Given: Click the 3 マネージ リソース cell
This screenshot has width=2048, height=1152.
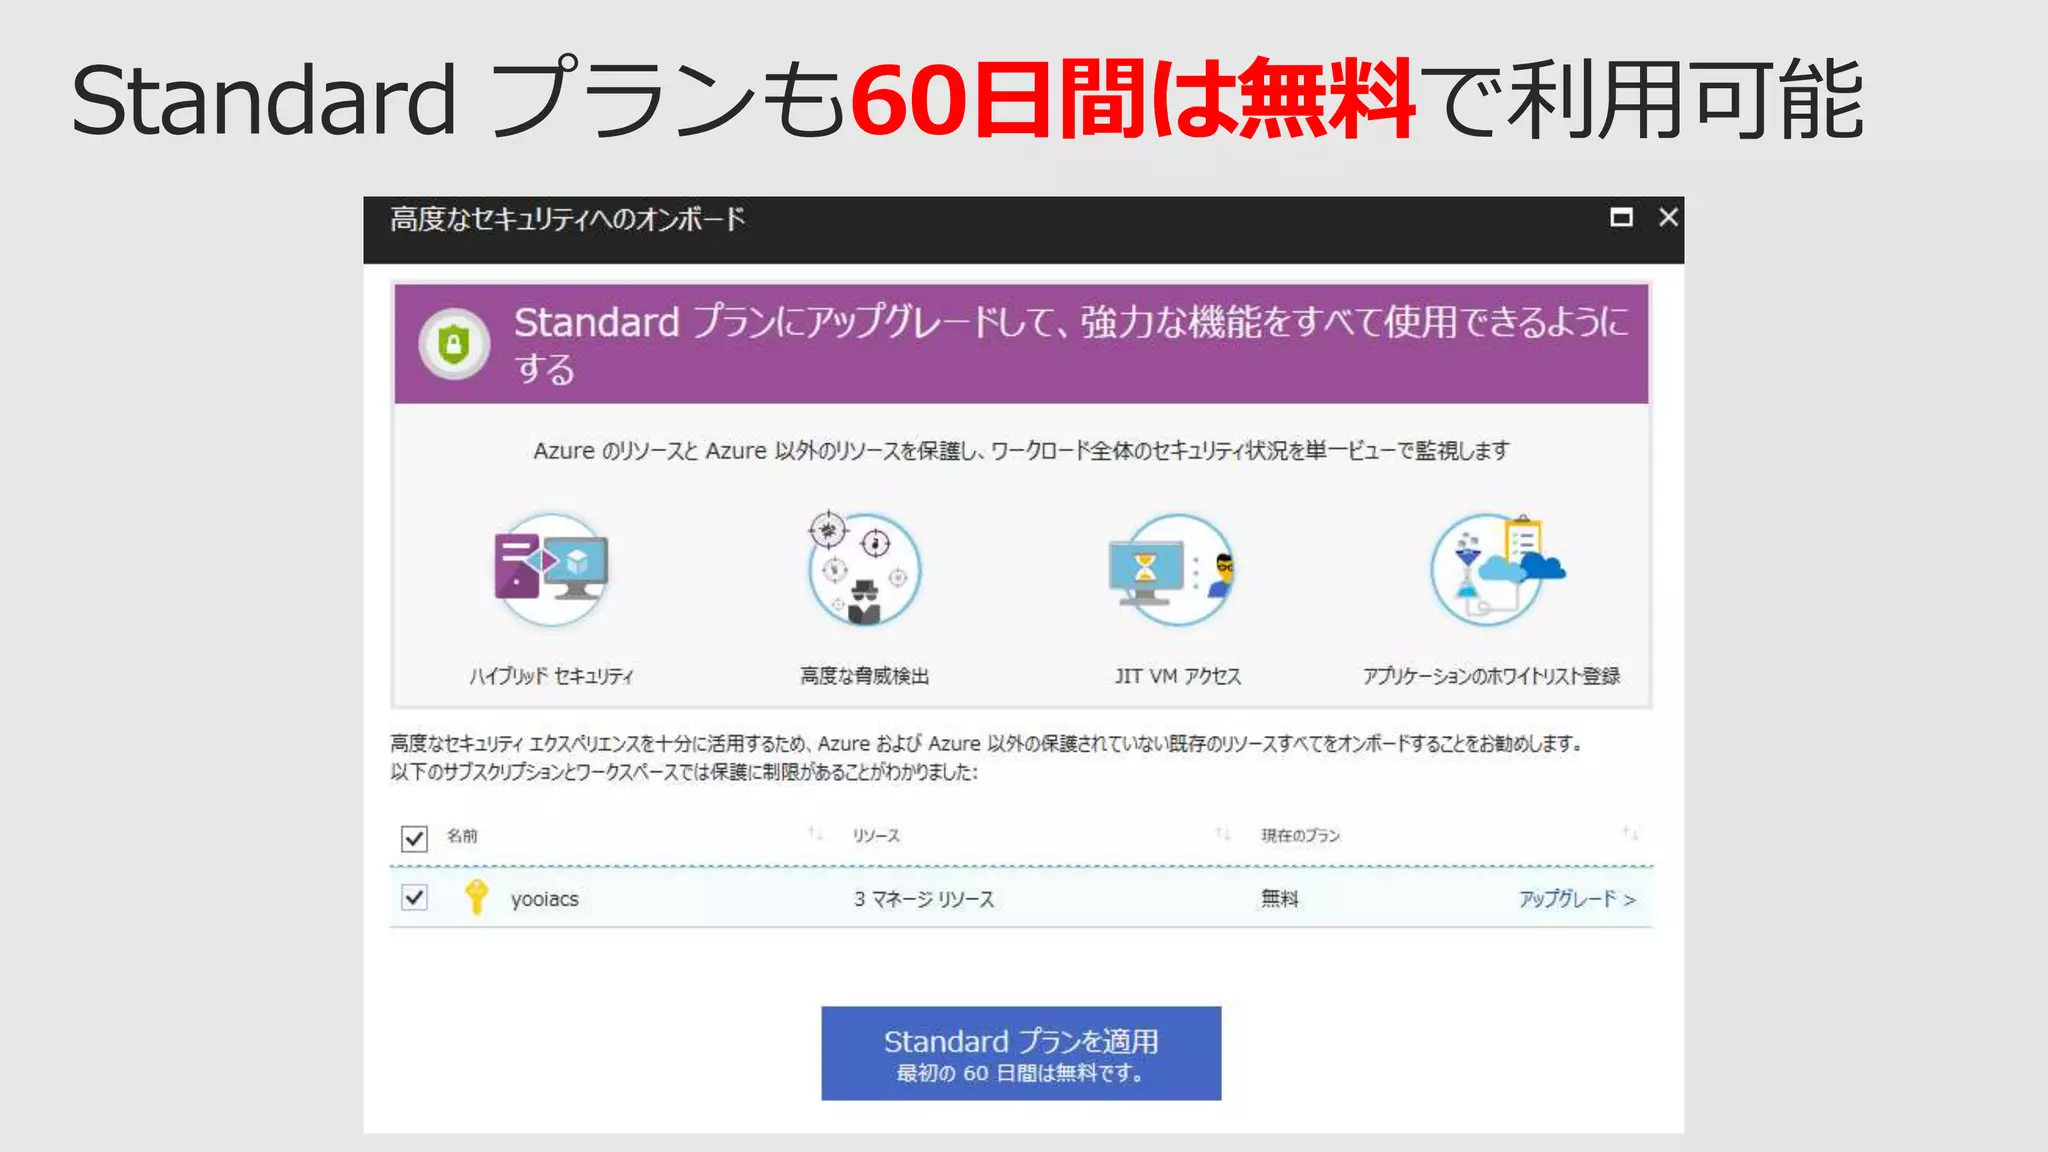Looking at the screenshot, I should point(924,899).
